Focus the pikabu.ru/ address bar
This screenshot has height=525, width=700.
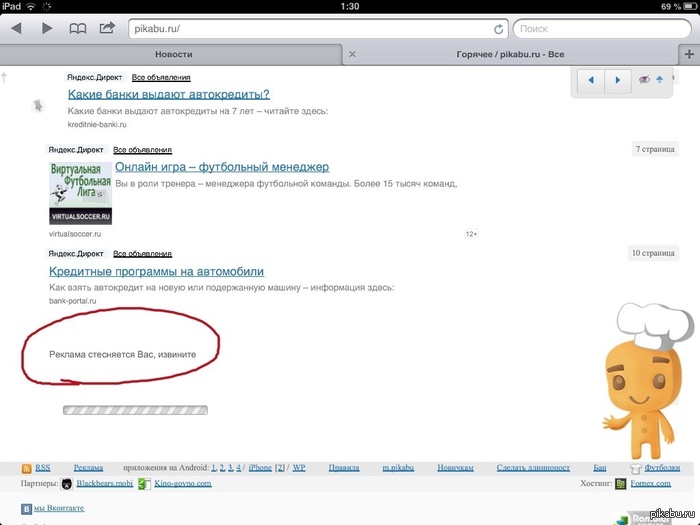pos(318,29)
